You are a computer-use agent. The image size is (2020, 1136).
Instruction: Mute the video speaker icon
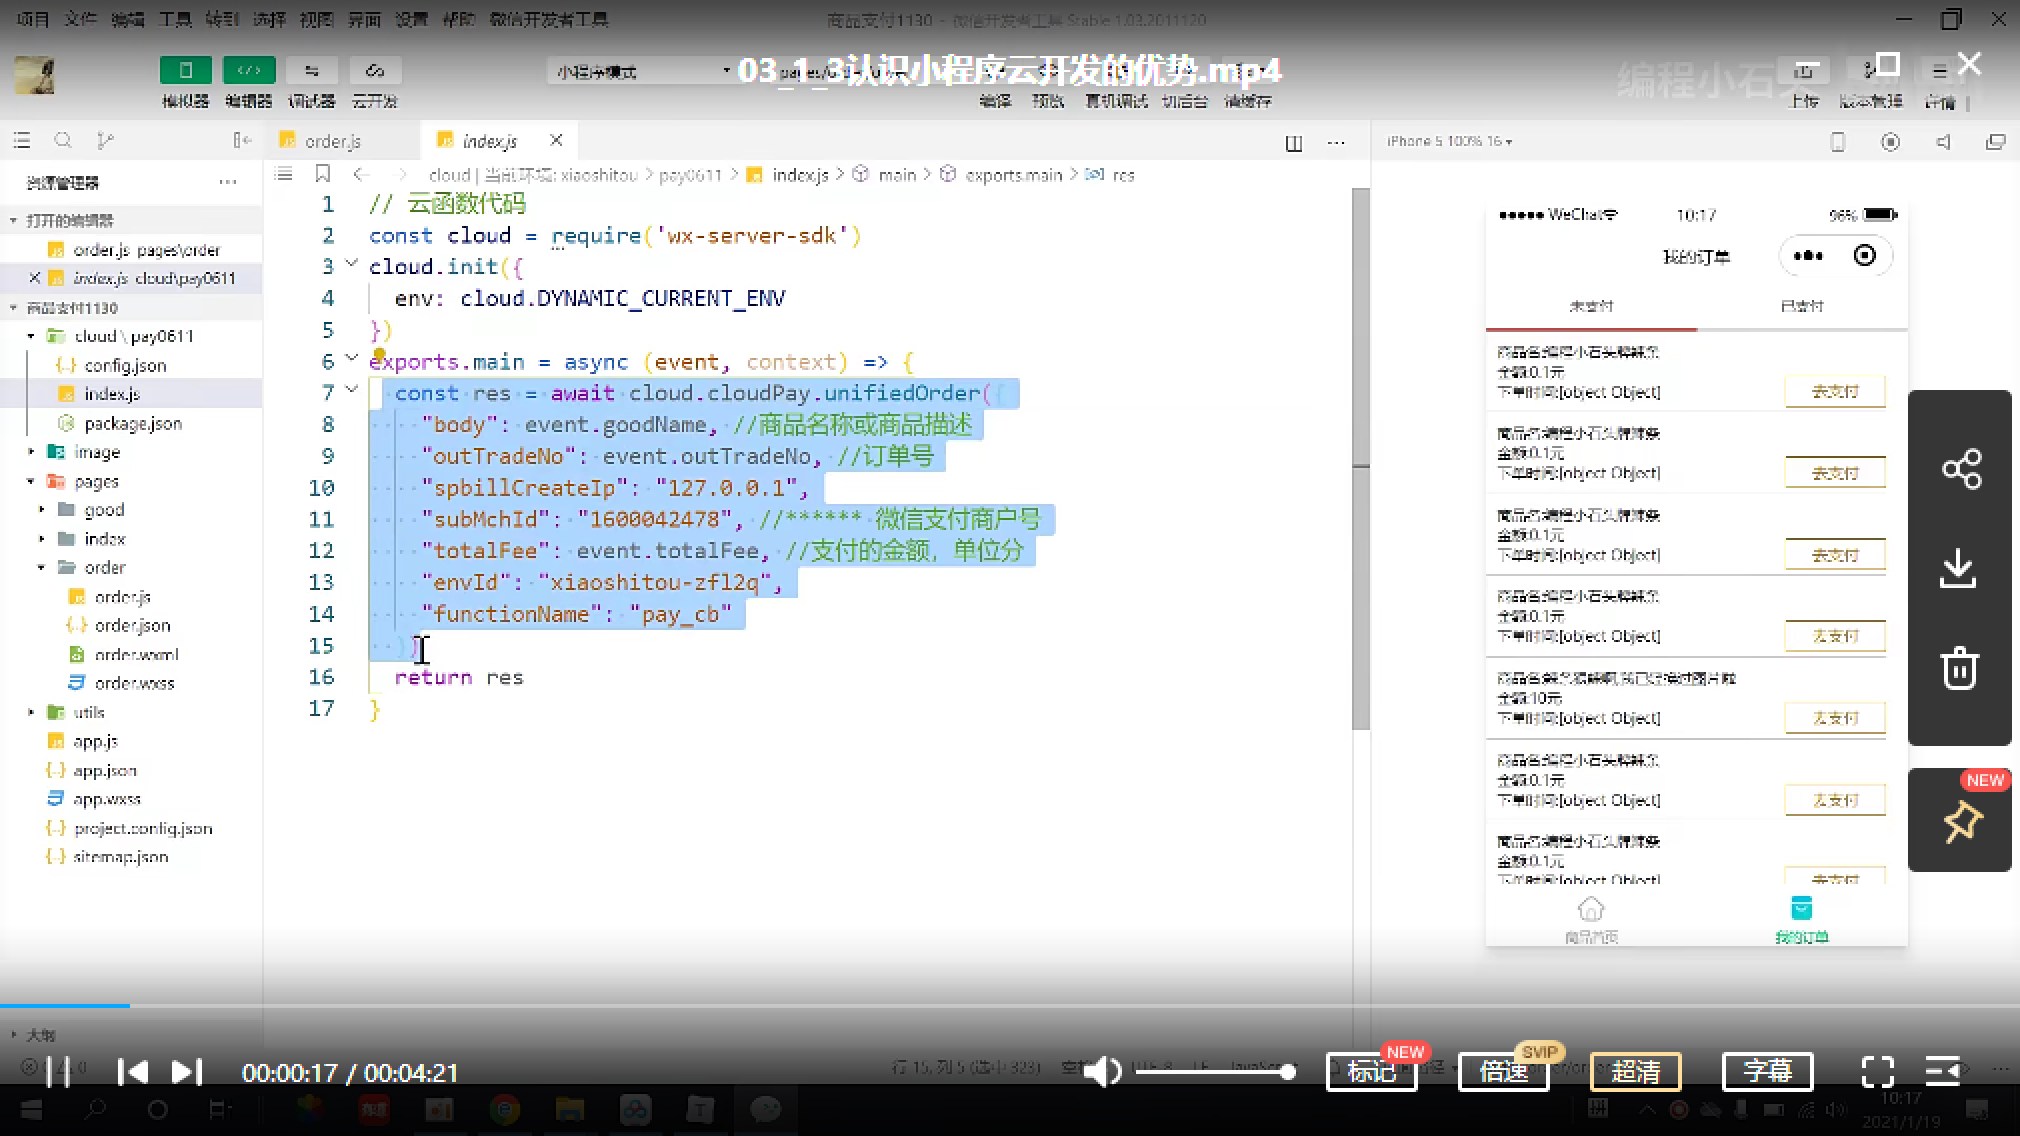click(1102, 1072)
